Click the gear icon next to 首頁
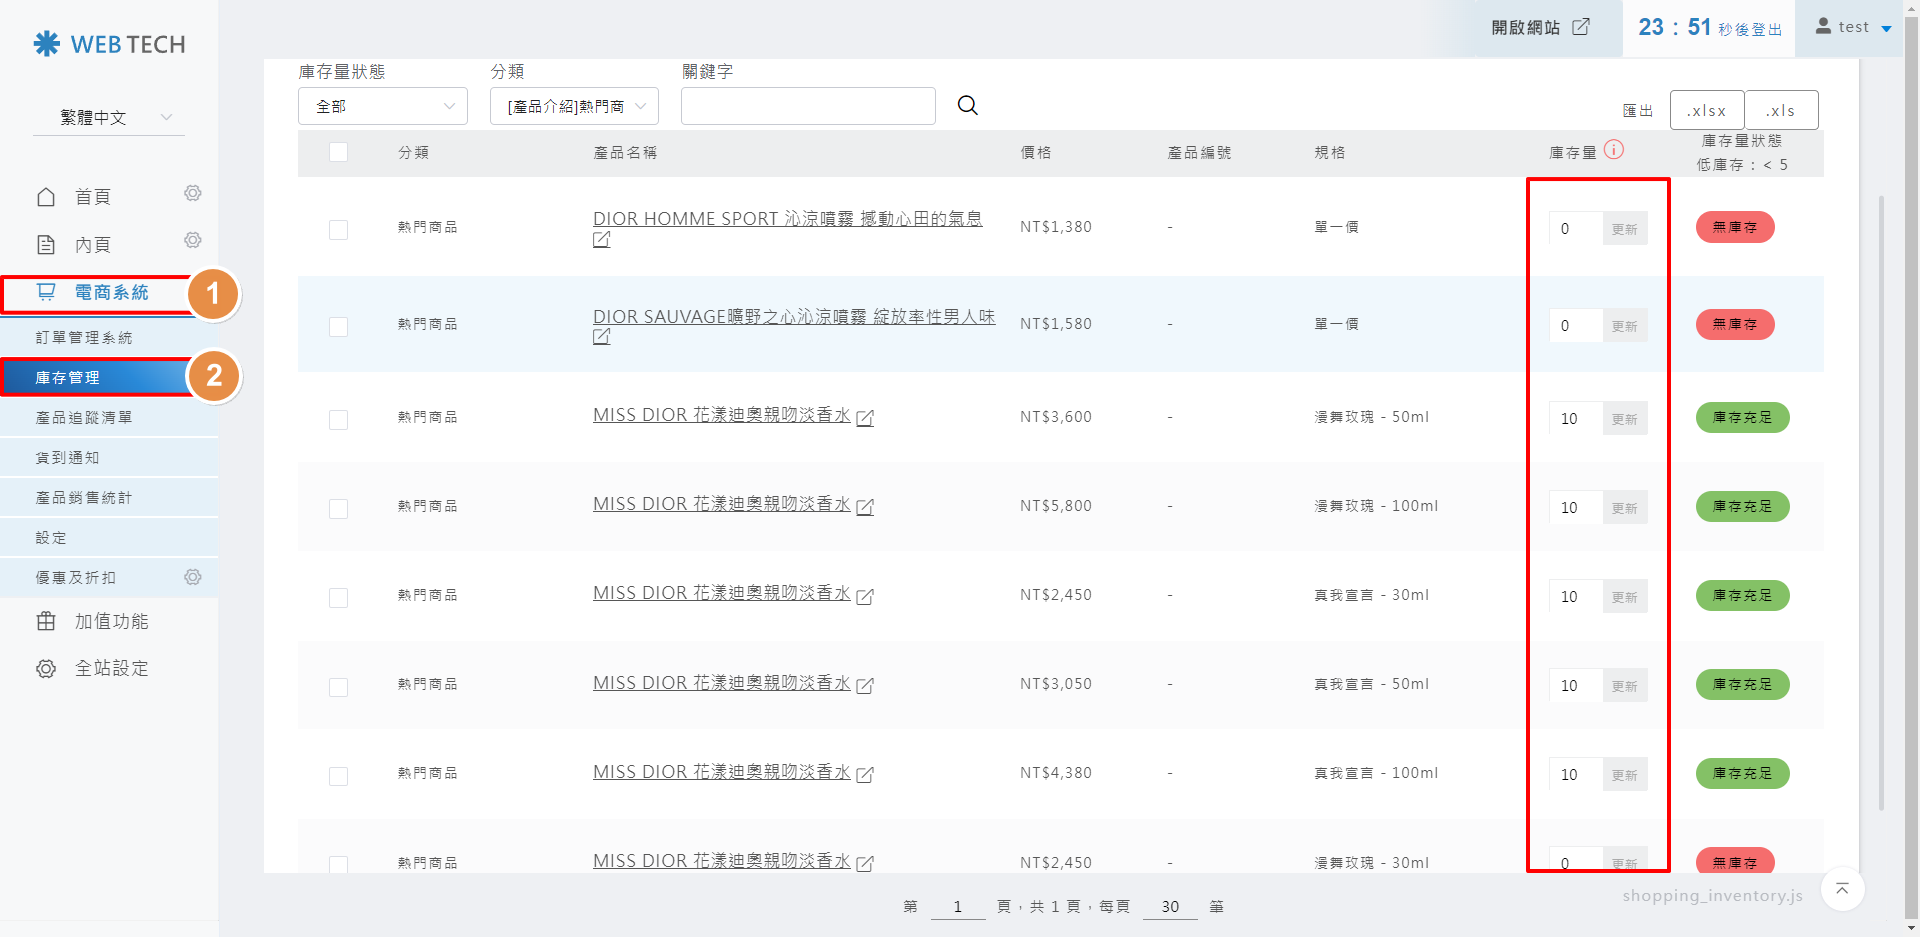 tap(193, 193)
